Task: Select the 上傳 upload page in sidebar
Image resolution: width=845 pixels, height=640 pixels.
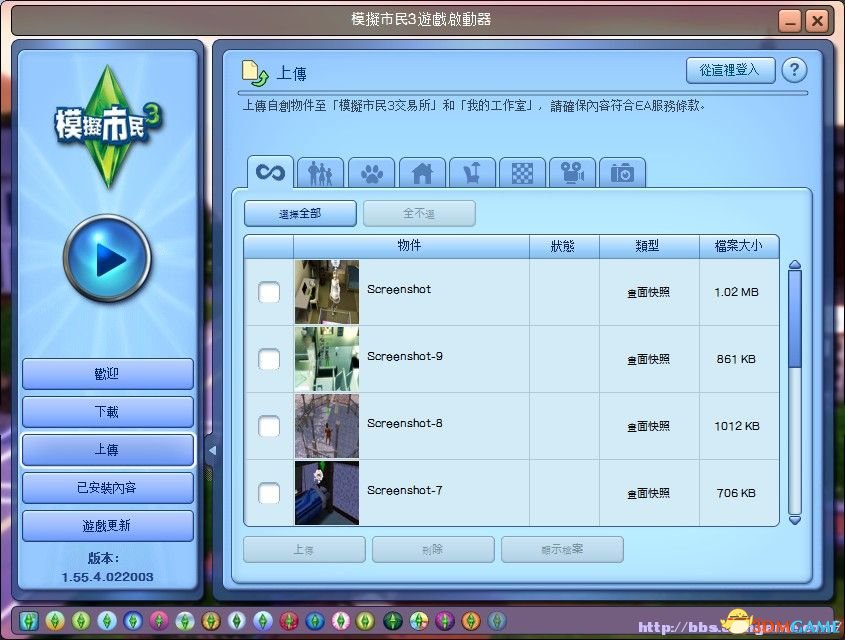Action: click(107, 450)
